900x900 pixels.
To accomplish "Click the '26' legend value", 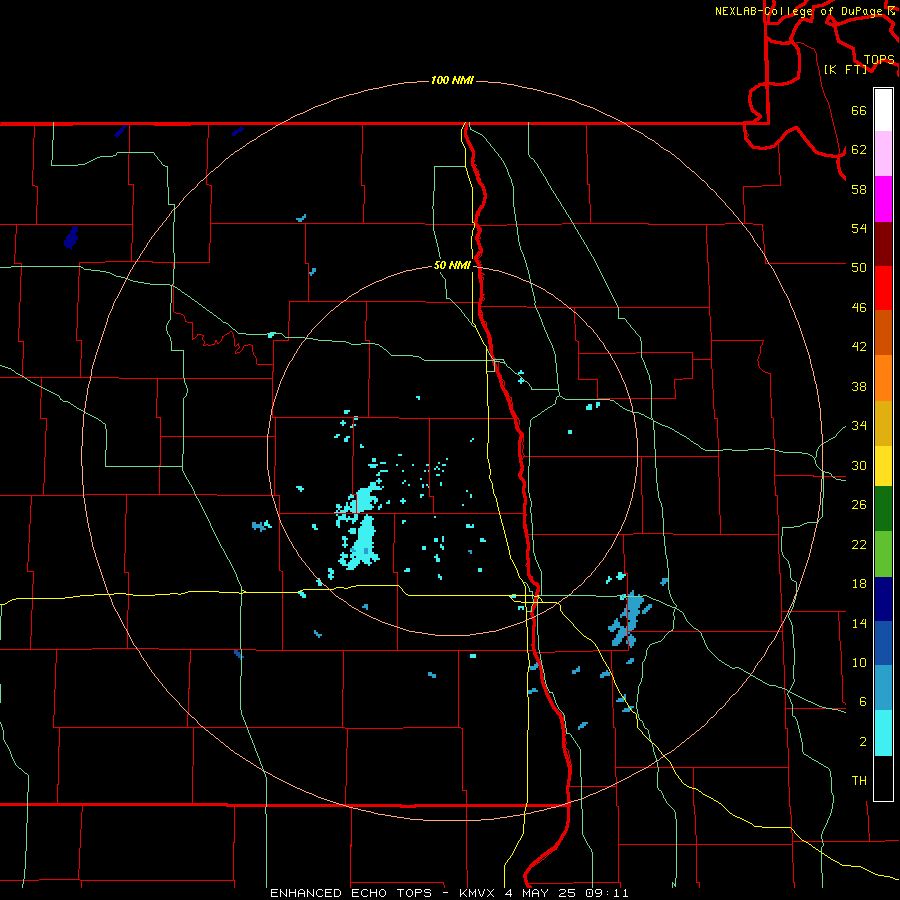I will pos(859,505).
